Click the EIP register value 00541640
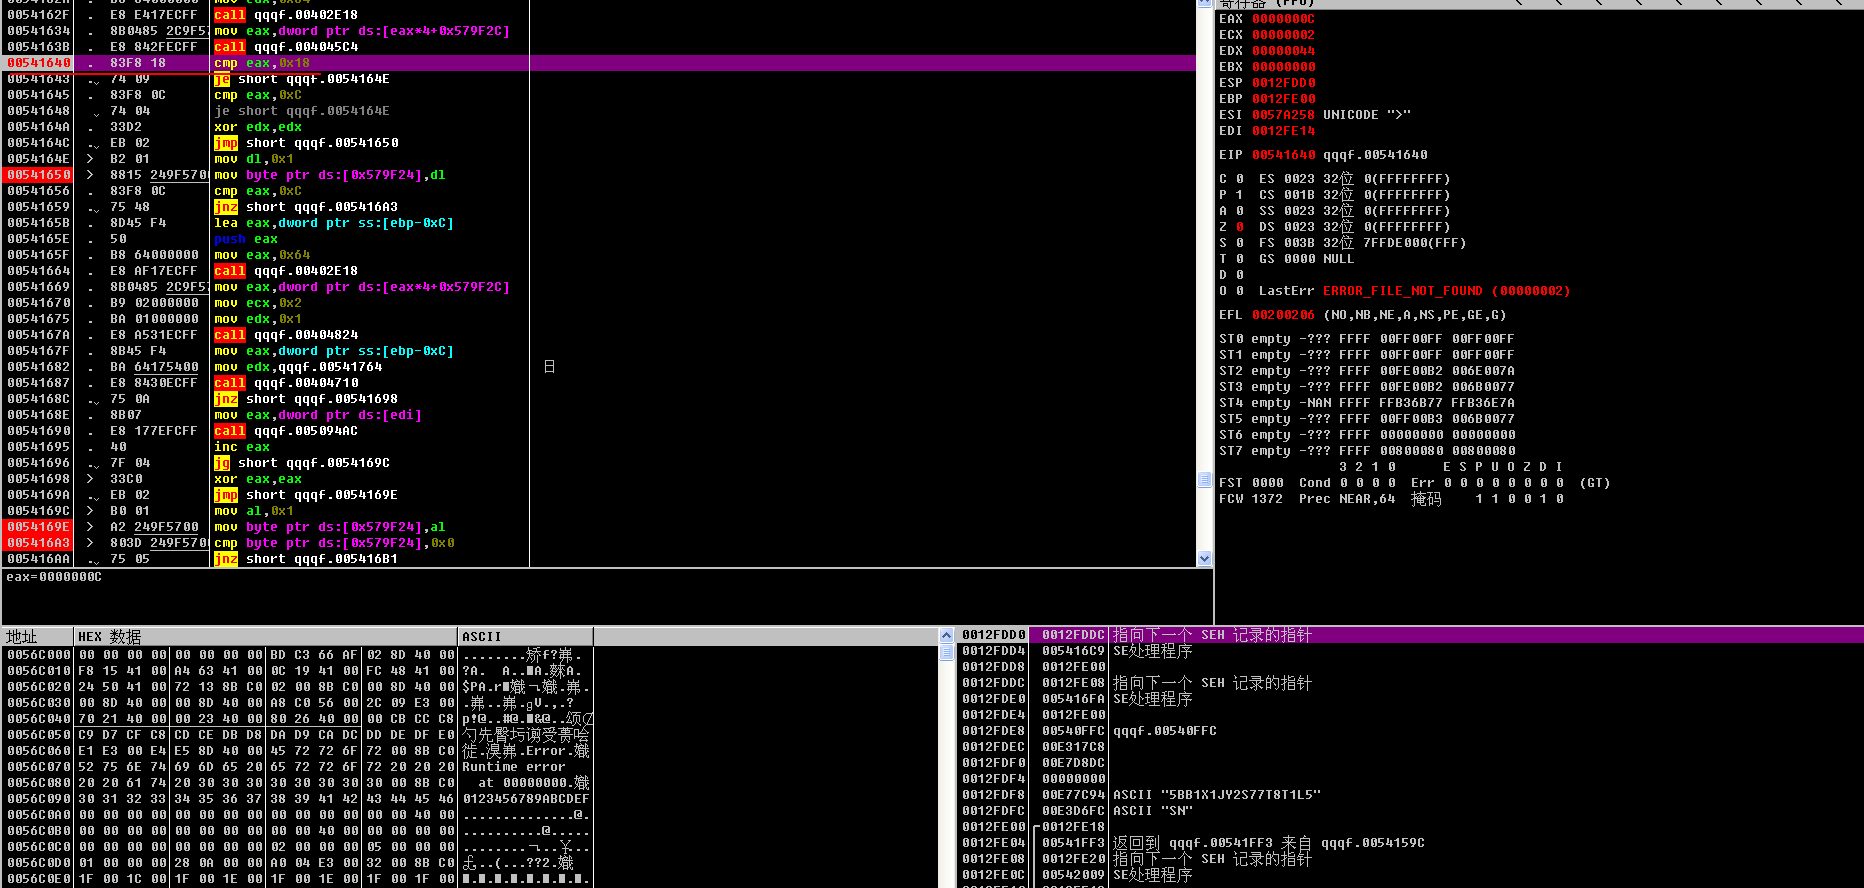The width and height of the screenshot is (1864, 888). 1283,155
